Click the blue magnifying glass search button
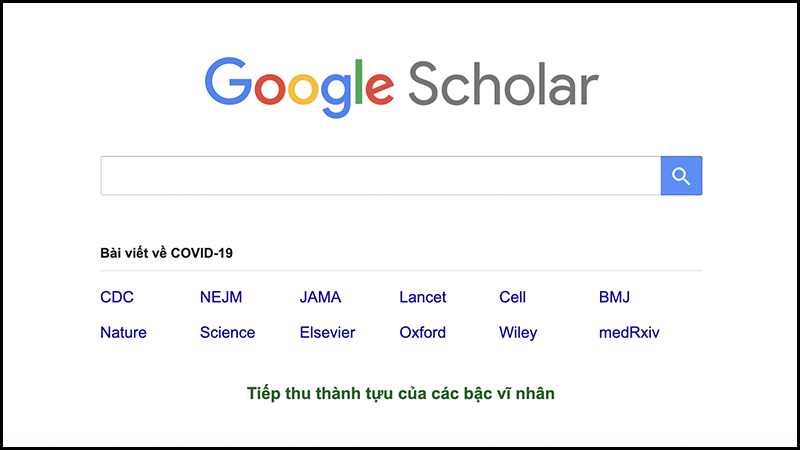Screen dimensions: 800x450 pos(681,176)
